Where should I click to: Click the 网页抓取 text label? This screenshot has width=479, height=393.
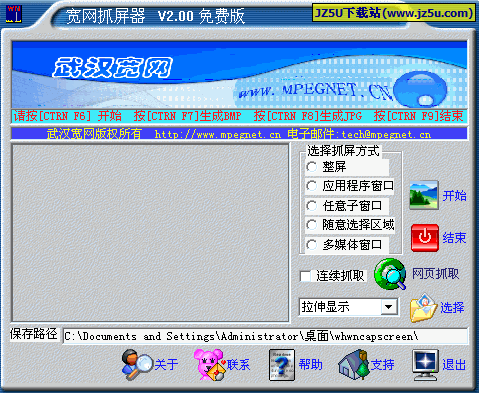tap(436, 274)
